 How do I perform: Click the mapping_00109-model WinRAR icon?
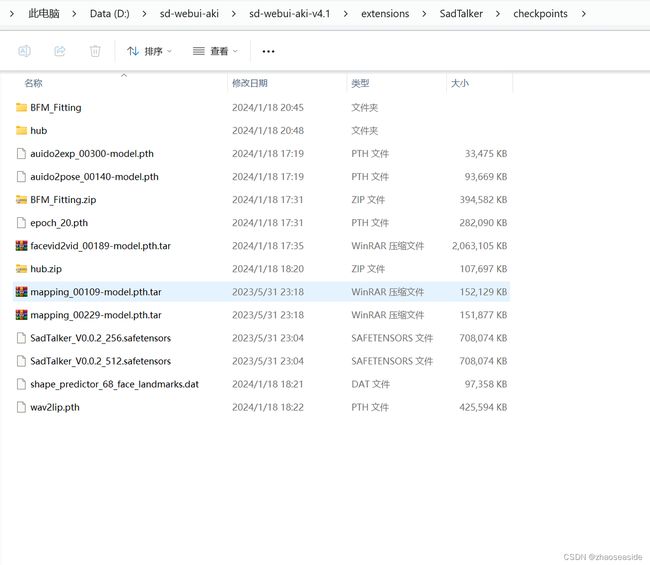pos(21,292)
